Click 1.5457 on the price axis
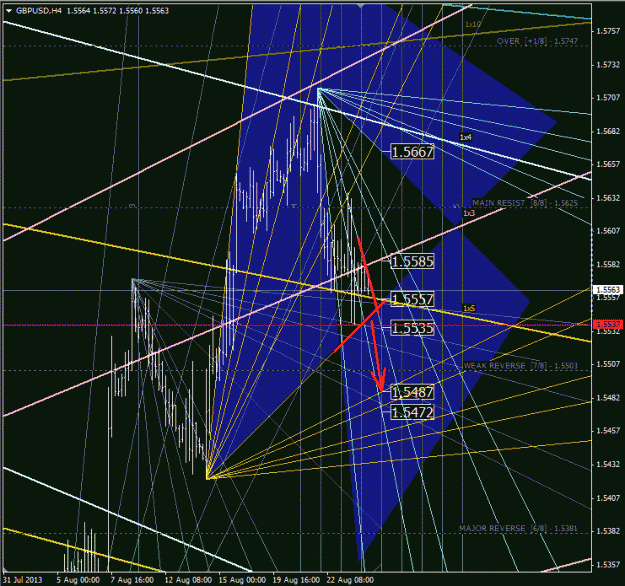625x586 pixels. point(608,431)
